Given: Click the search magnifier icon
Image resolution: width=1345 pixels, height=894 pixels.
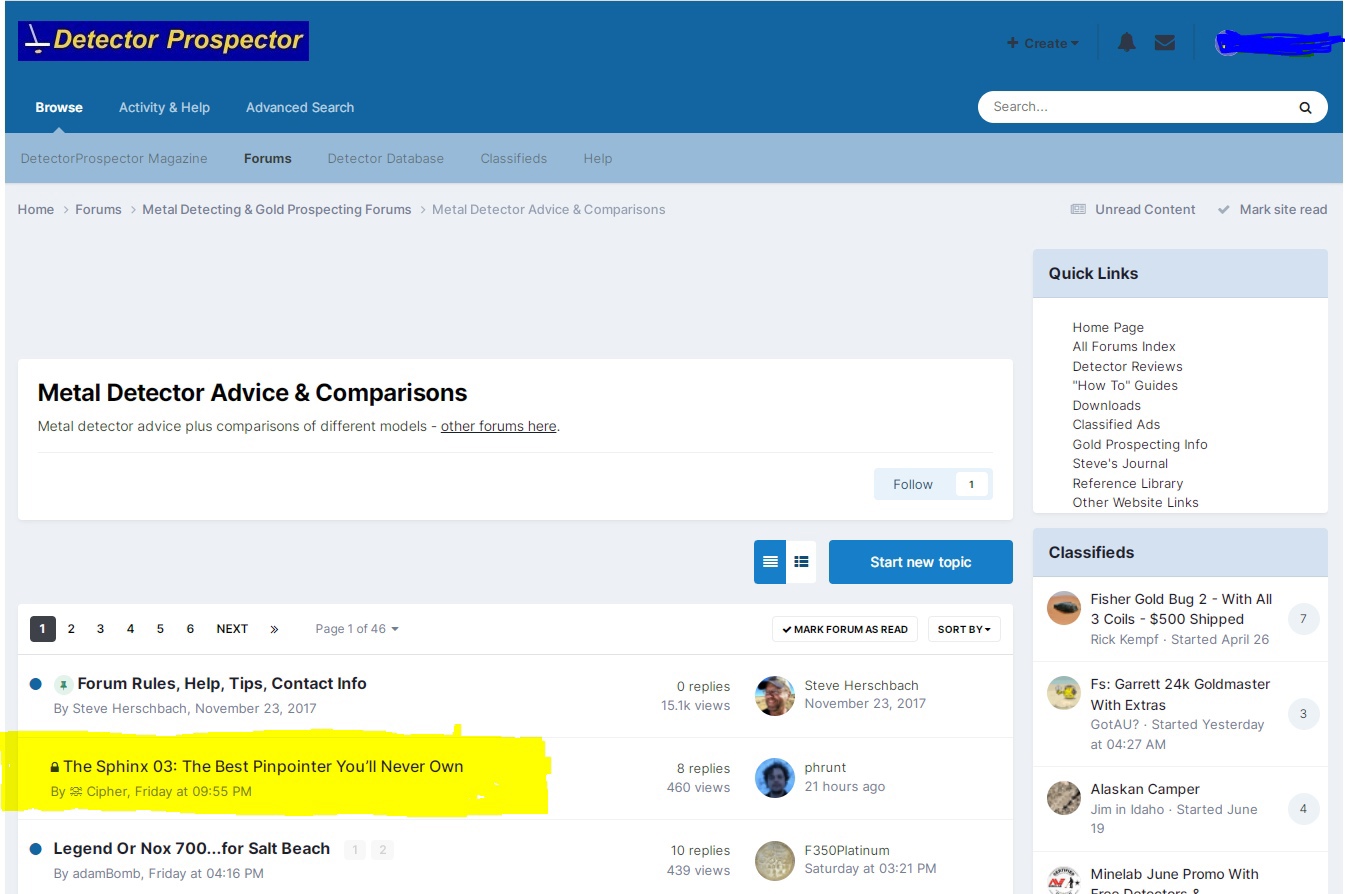Looking at the screenshot, I should [x=1305, y=107].
